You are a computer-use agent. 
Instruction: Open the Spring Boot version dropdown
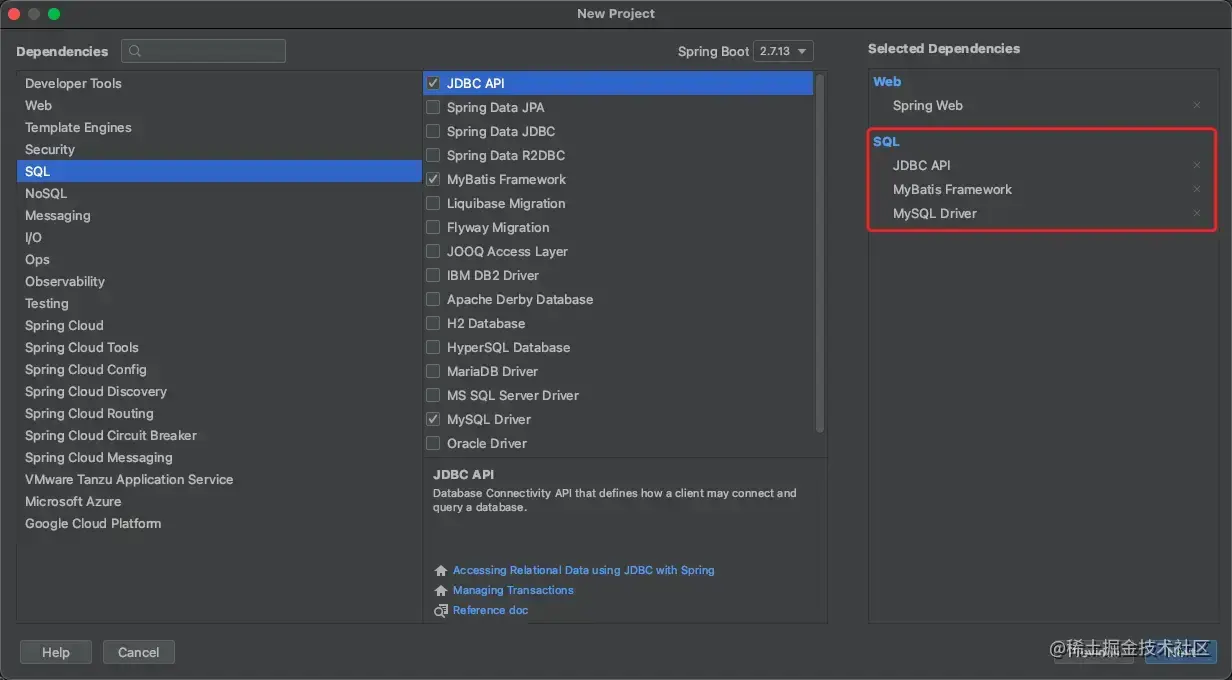tap(783, 51)
